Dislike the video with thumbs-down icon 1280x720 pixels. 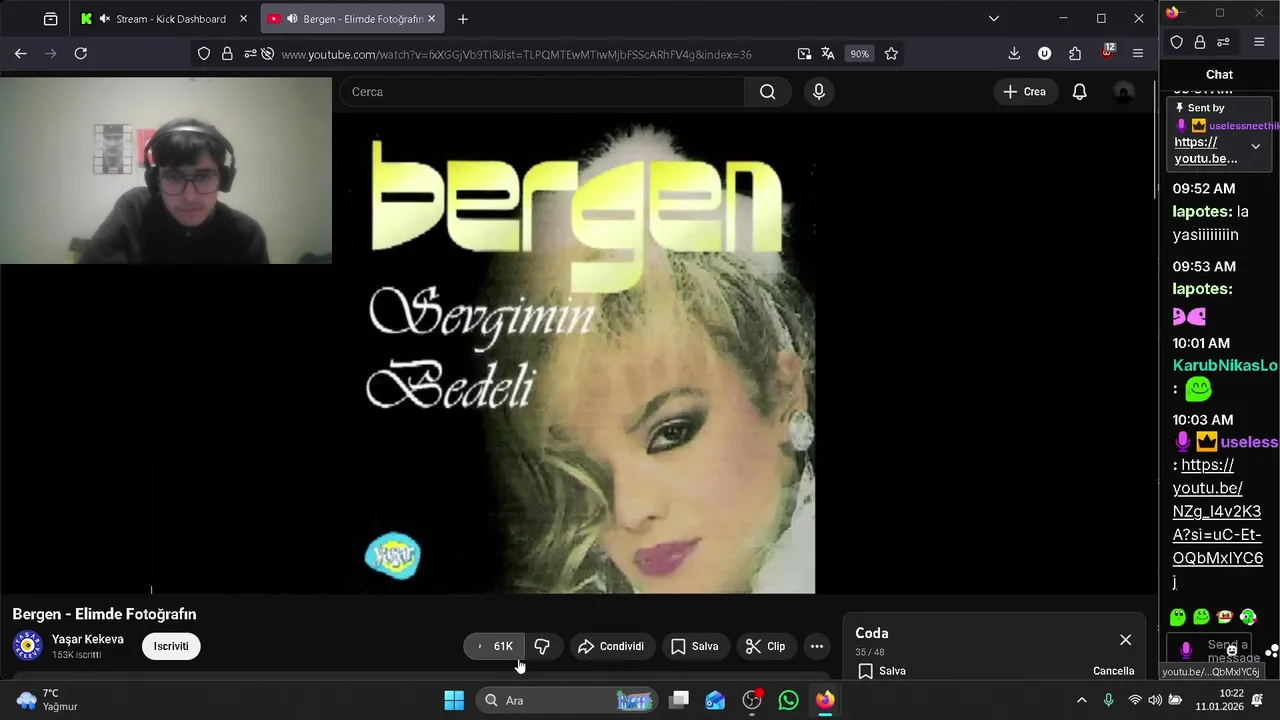click(542, 646)
